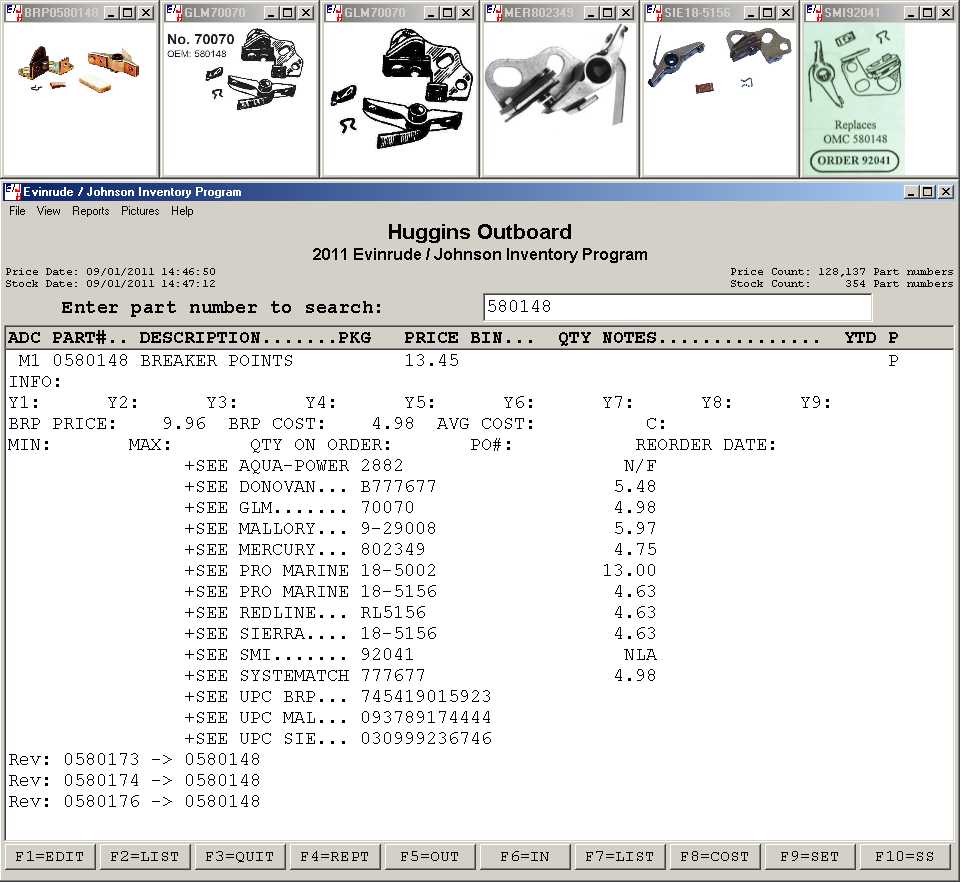Click the F9=SET button
Image resolution: width=960 pixels, height=882 pixels.
pyautogui.click(x=809, y=856)
